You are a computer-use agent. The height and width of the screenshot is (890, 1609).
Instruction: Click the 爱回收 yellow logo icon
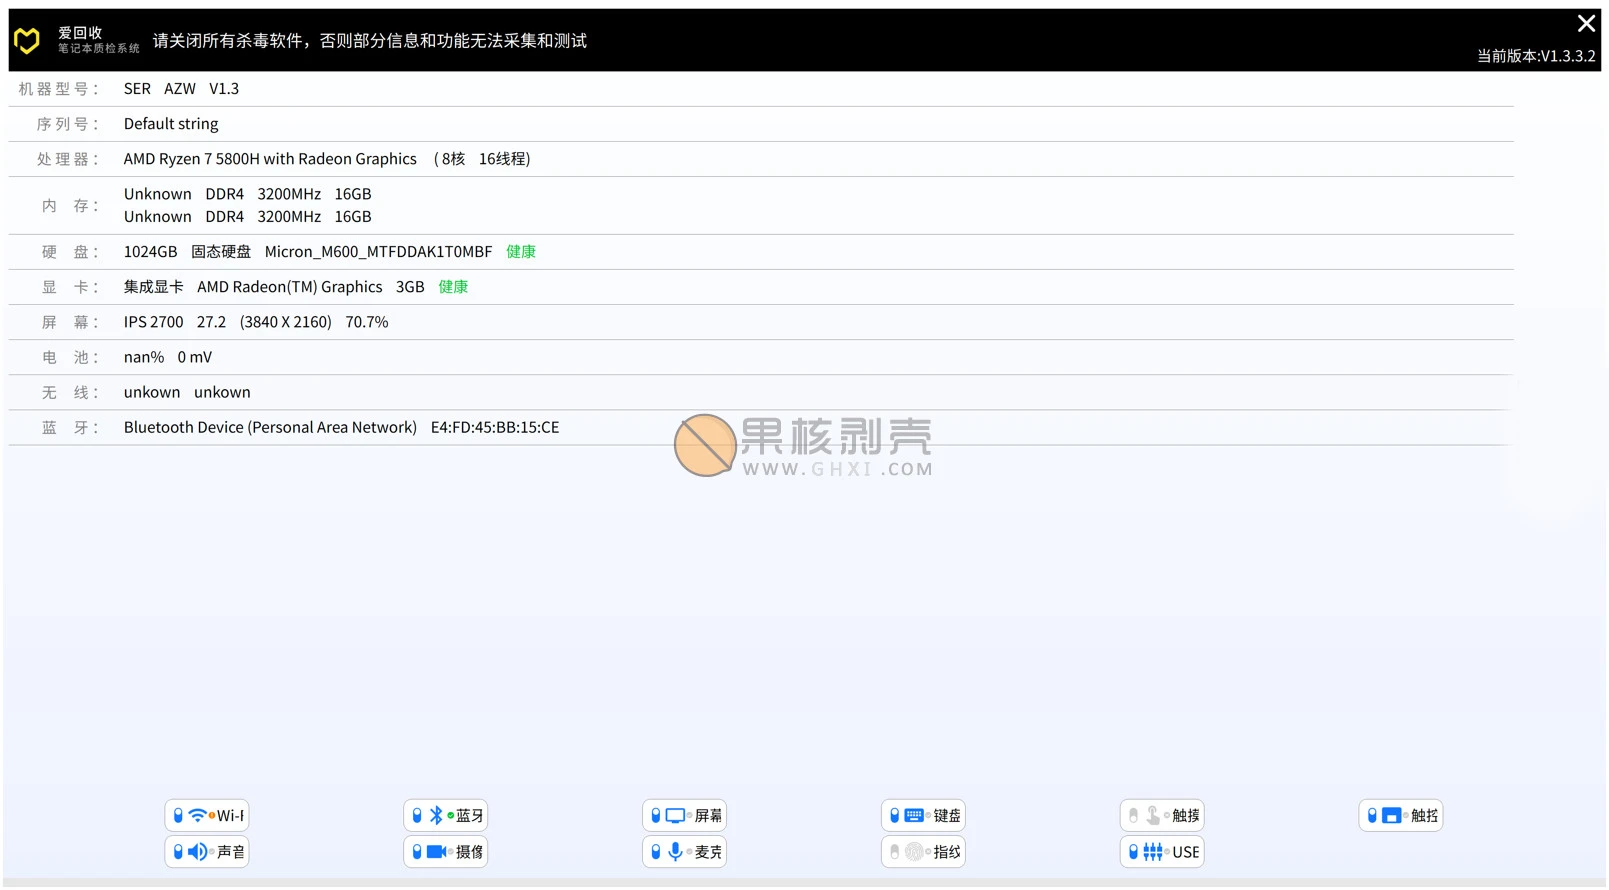27,40
